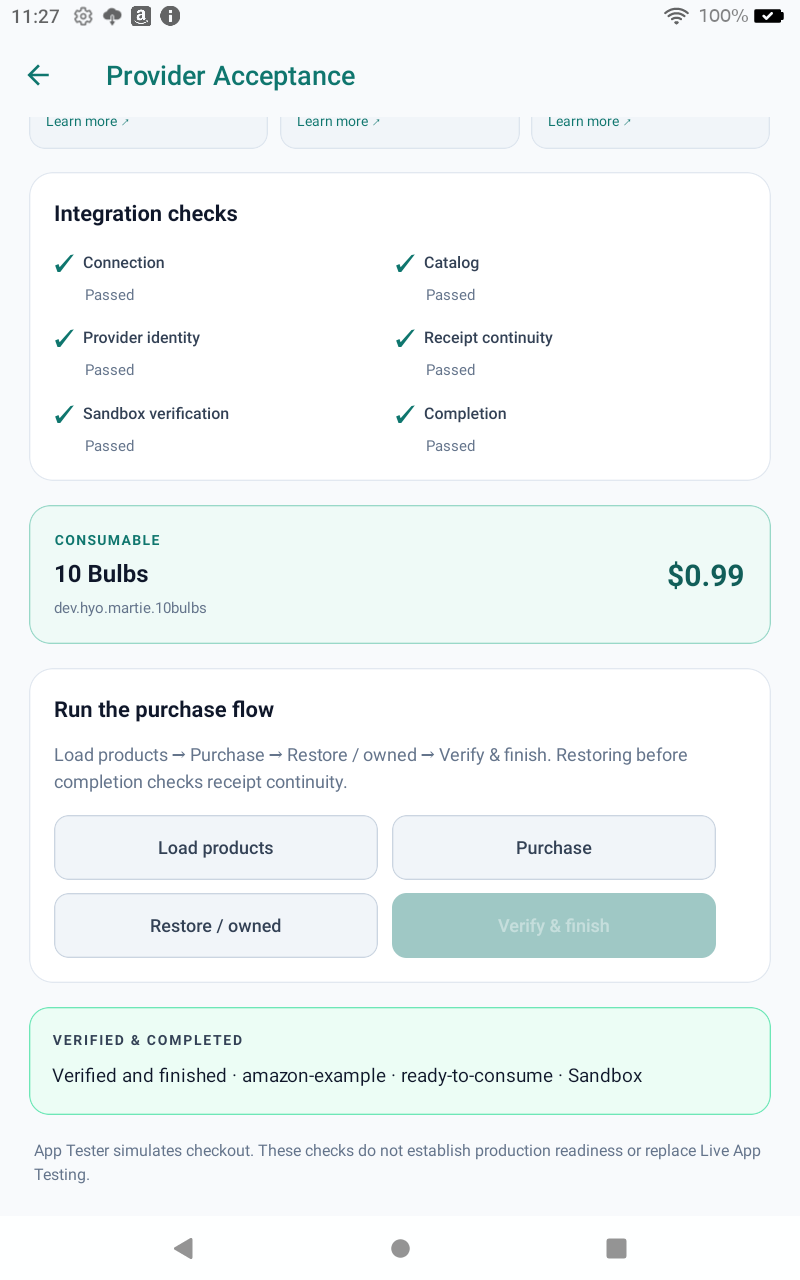Tap the Android back triangle button

coord(183,1248)
